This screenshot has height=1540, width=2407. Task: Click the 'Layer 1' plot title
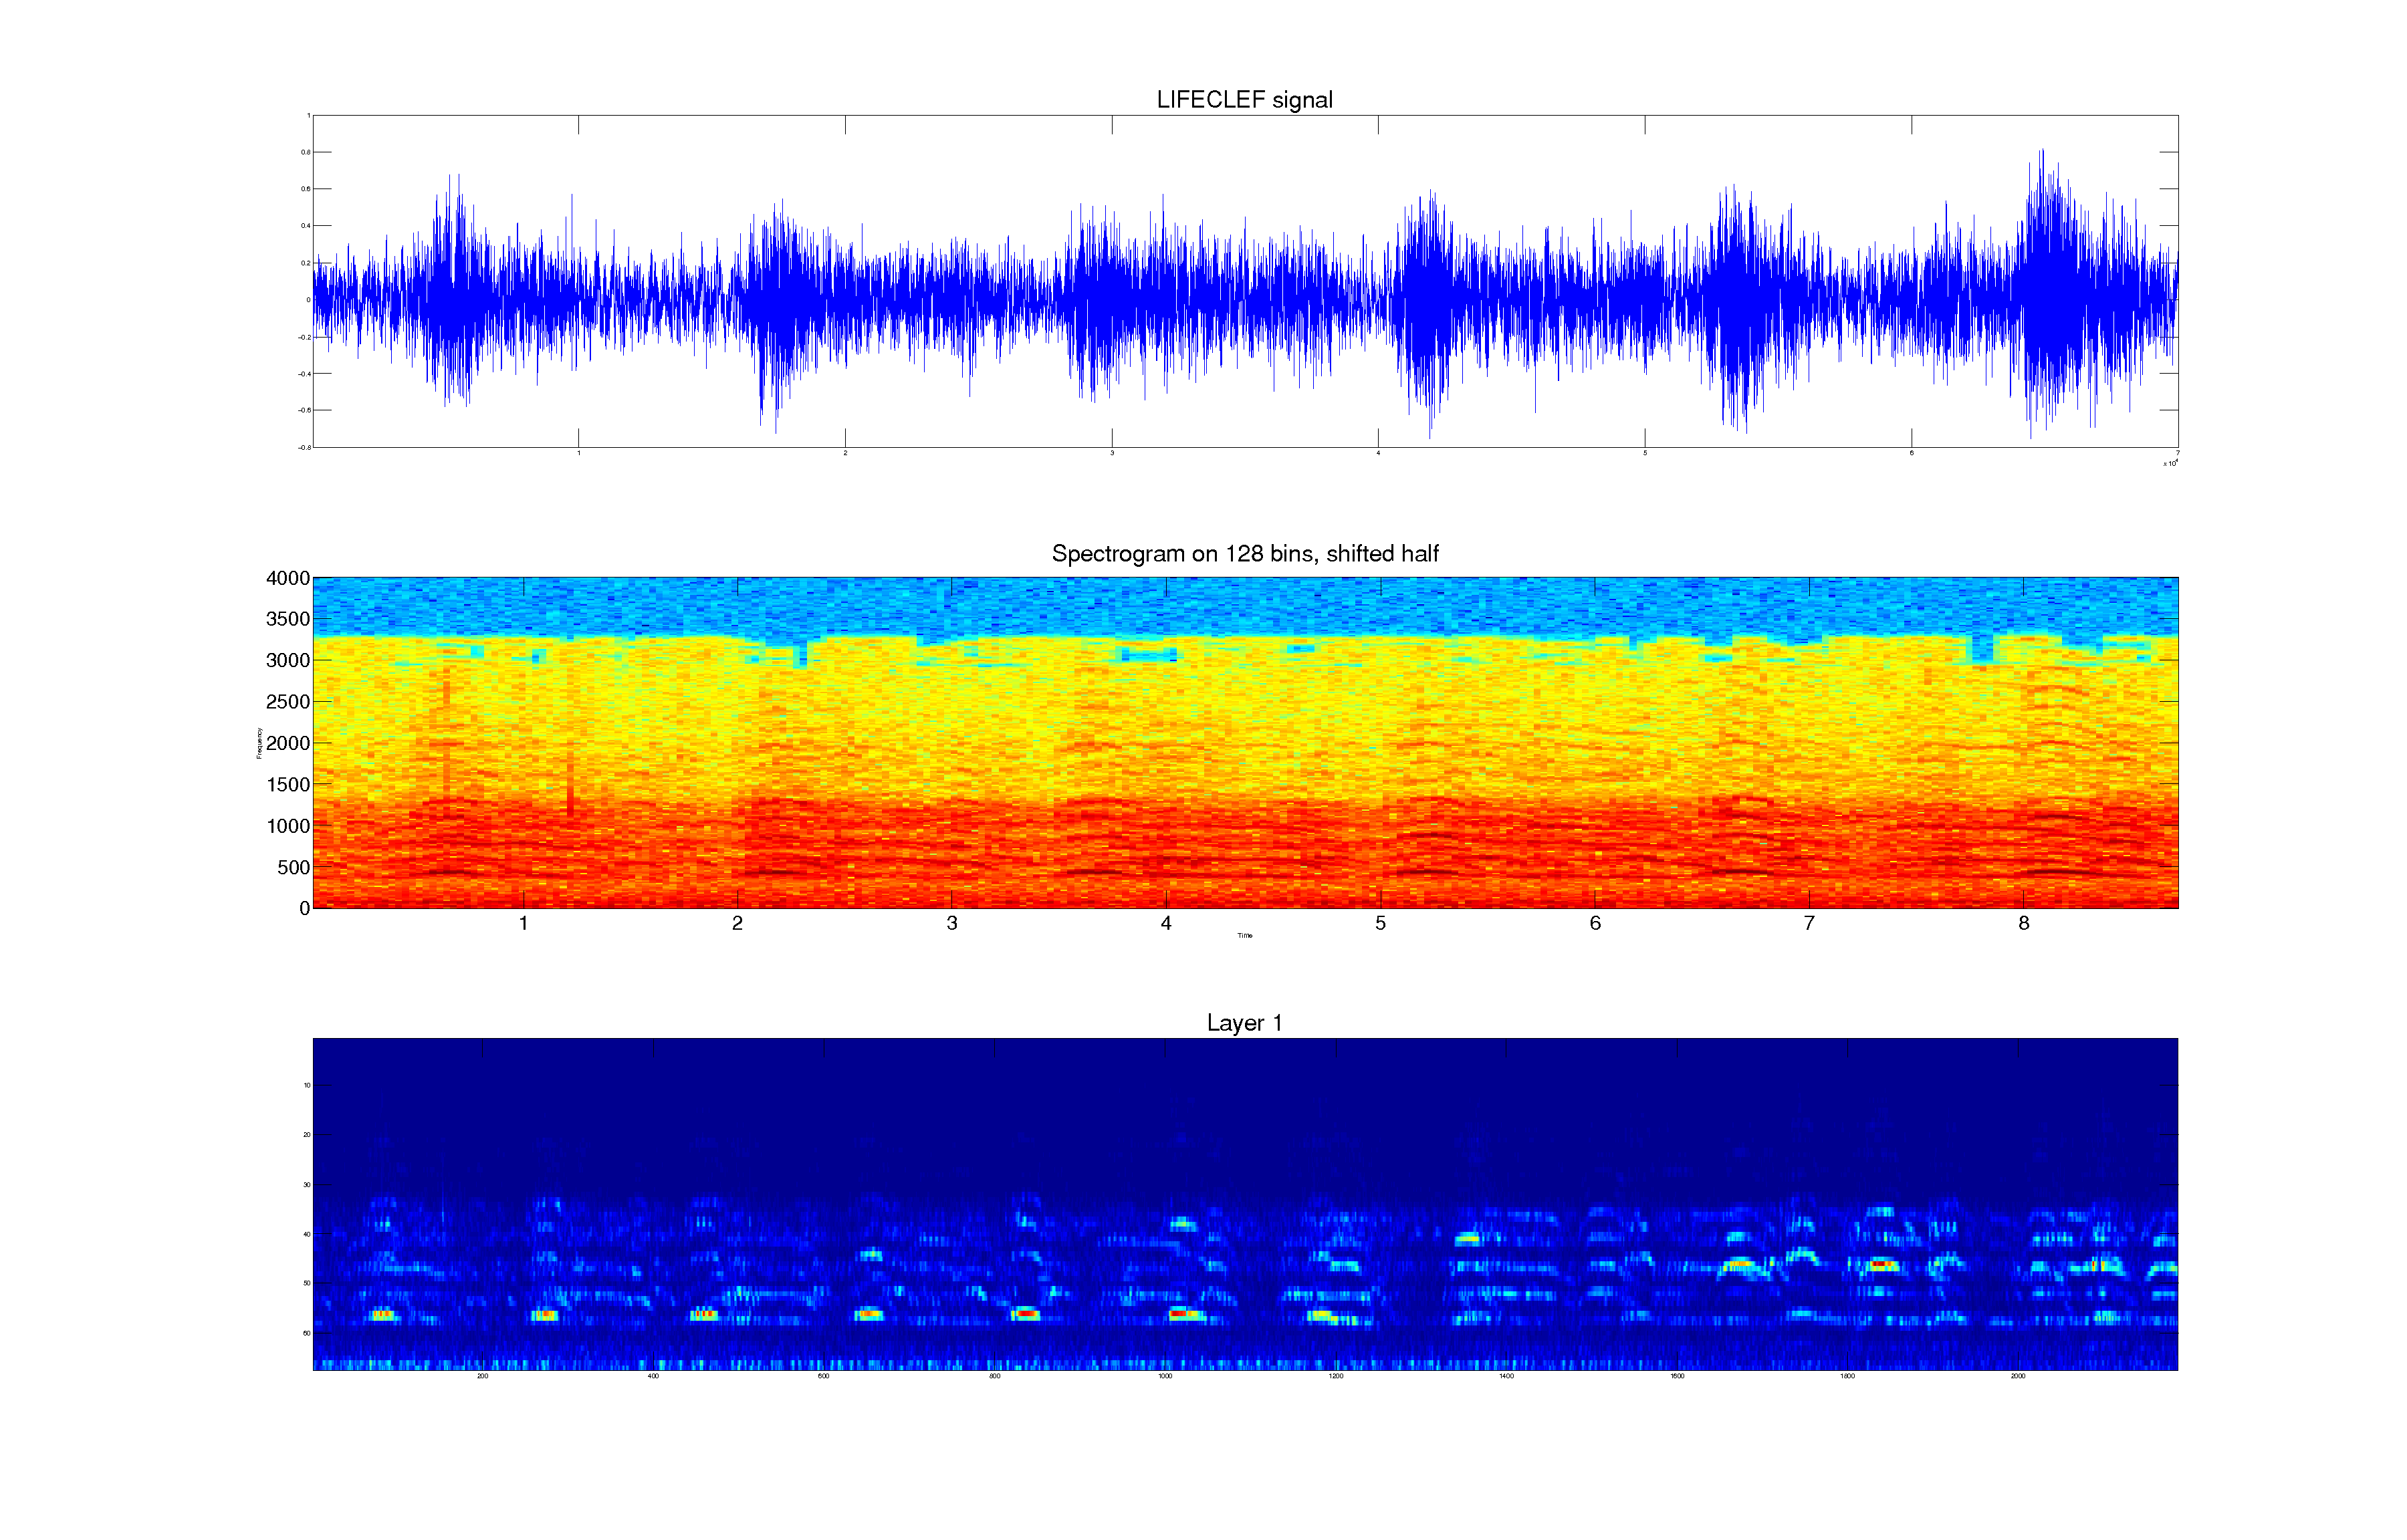pos(1244,1023)
